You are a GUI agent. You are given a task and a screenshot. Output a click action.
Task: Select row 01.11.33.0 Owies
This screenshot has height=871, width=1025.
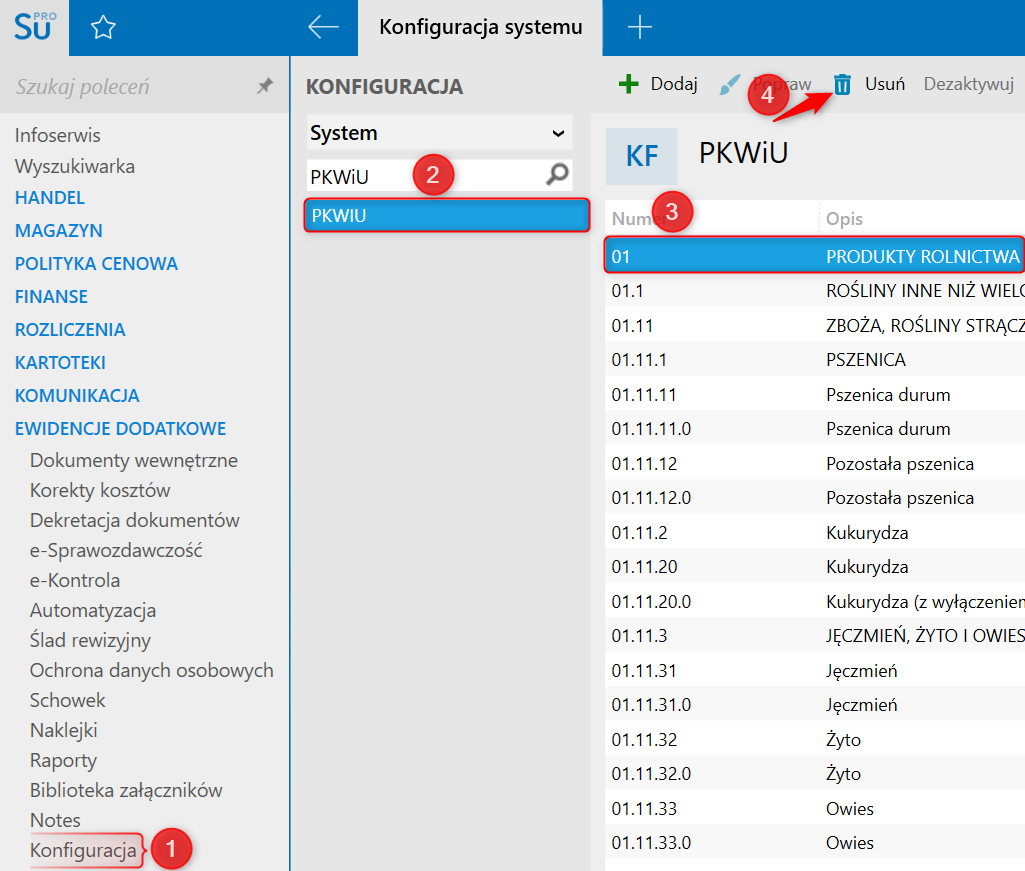[815, 842]
